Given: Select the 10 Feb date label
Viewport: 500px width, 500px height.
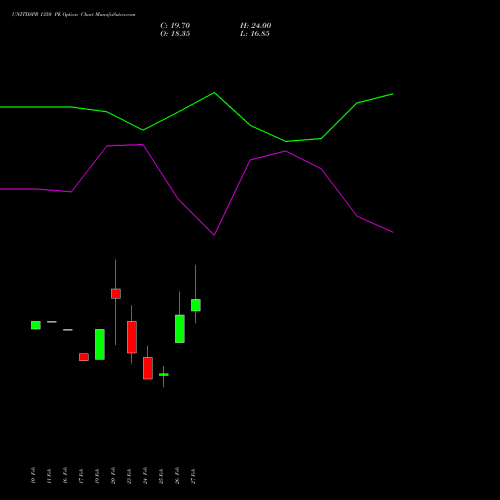Looking at the screenshot, I should point(33,475).
